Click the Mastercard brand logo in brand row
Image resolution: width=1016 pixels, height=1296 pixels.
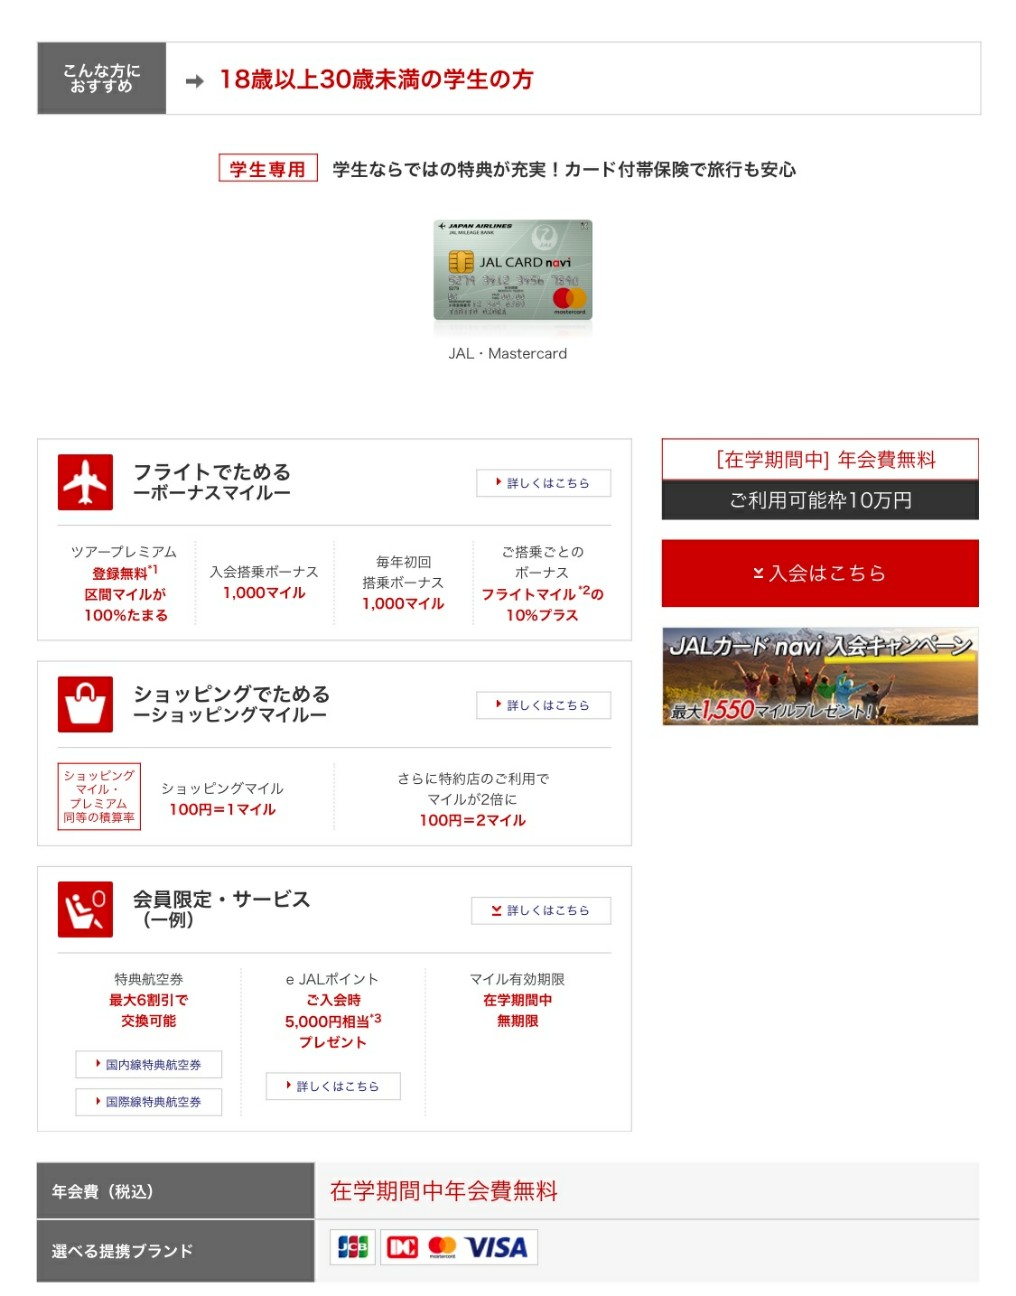pos(442,1247)
